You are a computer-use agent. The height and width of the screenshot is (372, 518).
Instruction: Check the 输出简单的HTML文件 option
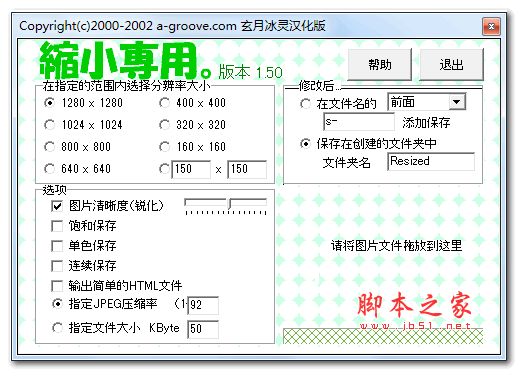tap(57, 286)
